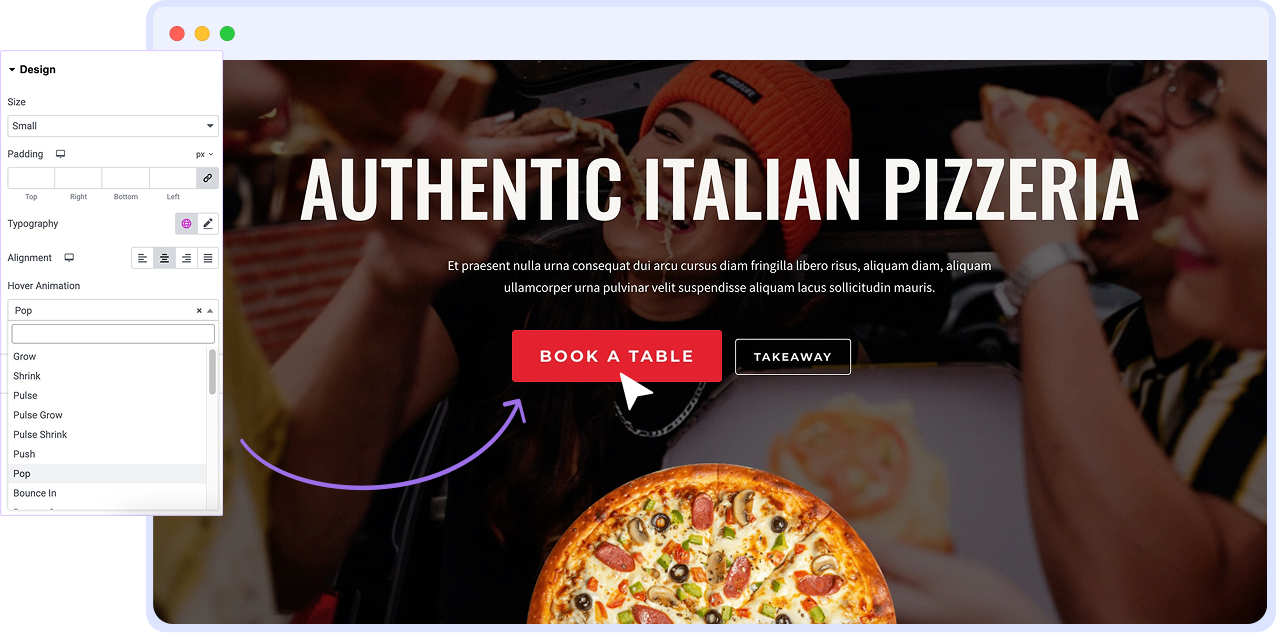Click responsive device icon next to Padding
1276x633 pixels.
(60, 154)
